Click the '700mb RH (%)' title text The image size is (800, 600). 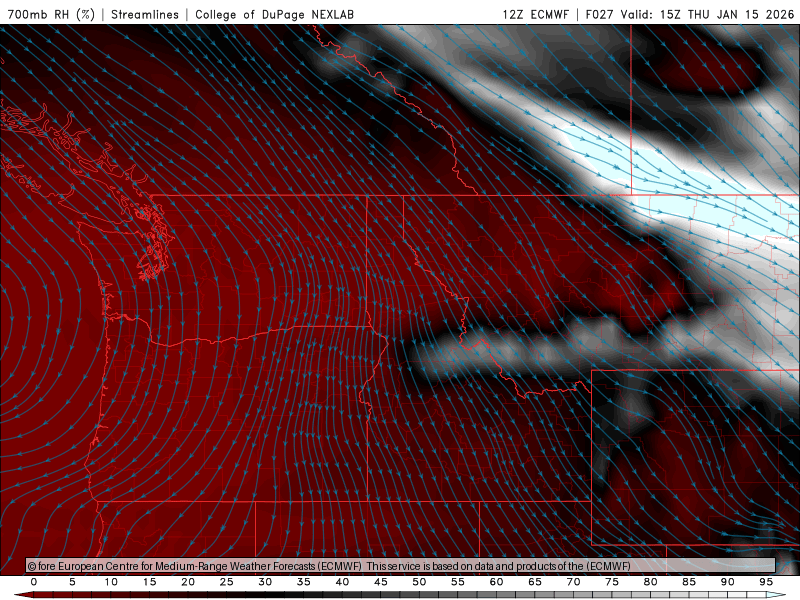pyautogui.click(x=51, y=14)
